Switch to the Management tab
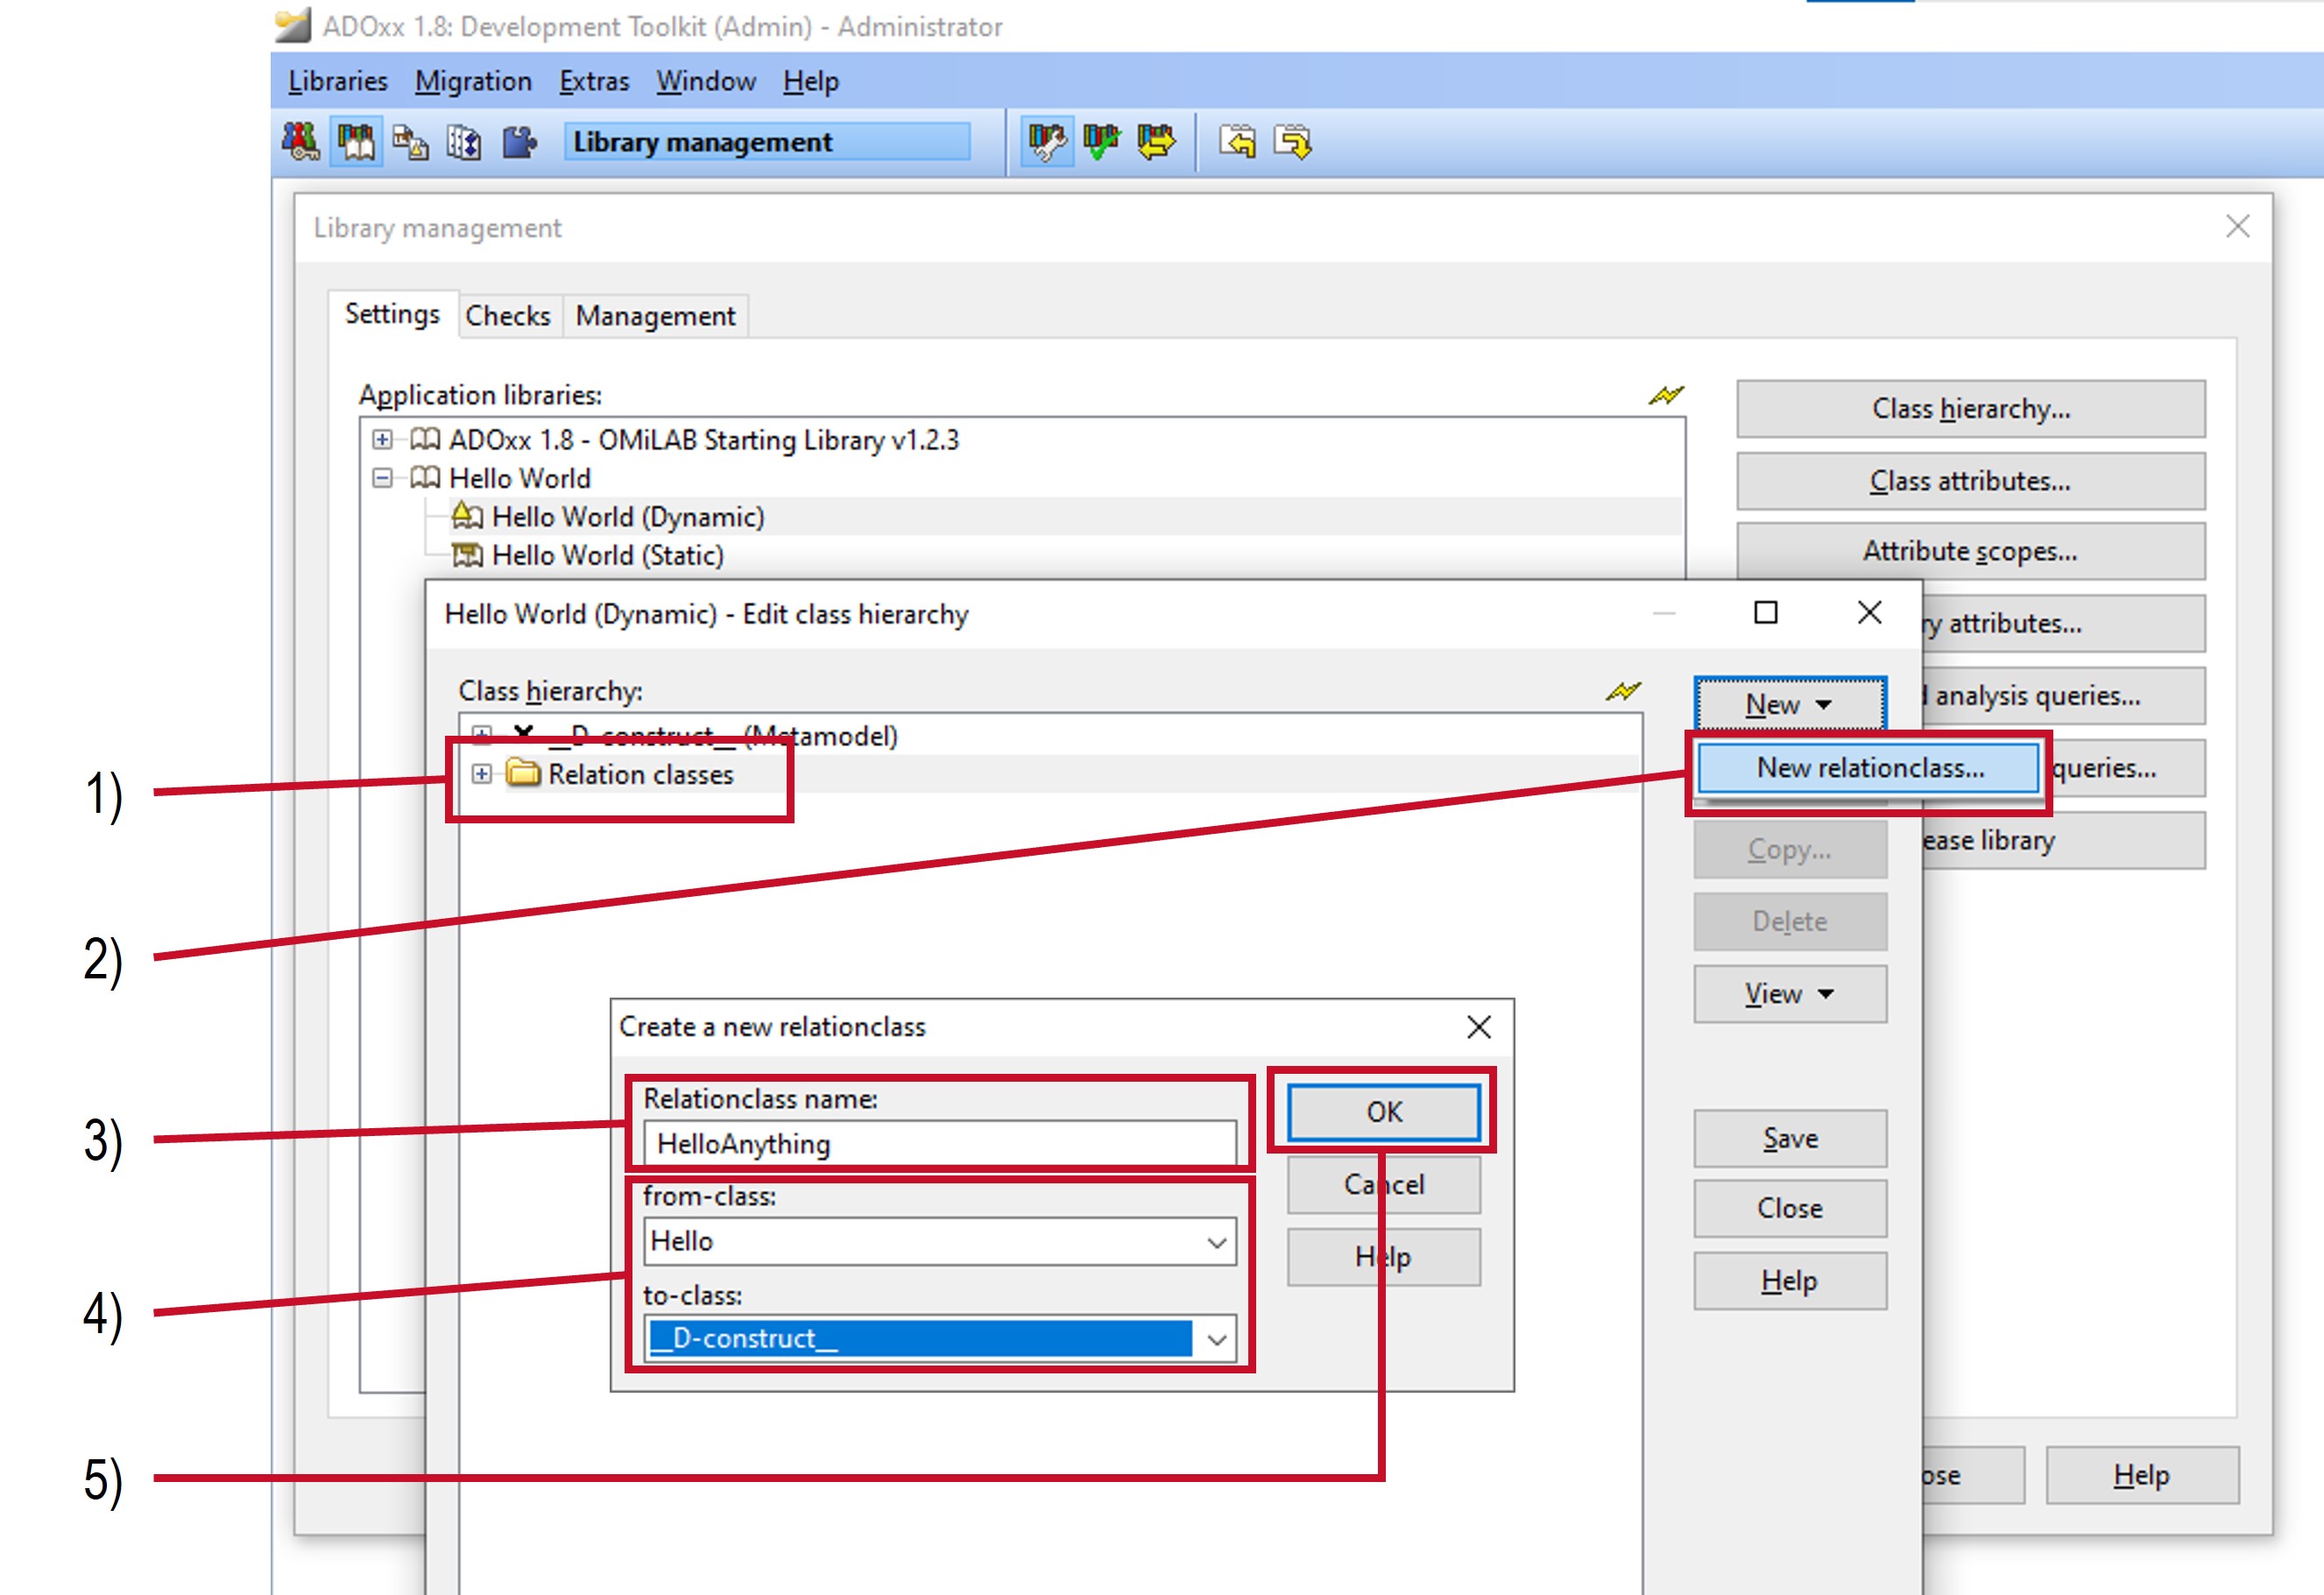The height and width of the screenshot is (1595, 2324). 655,316
